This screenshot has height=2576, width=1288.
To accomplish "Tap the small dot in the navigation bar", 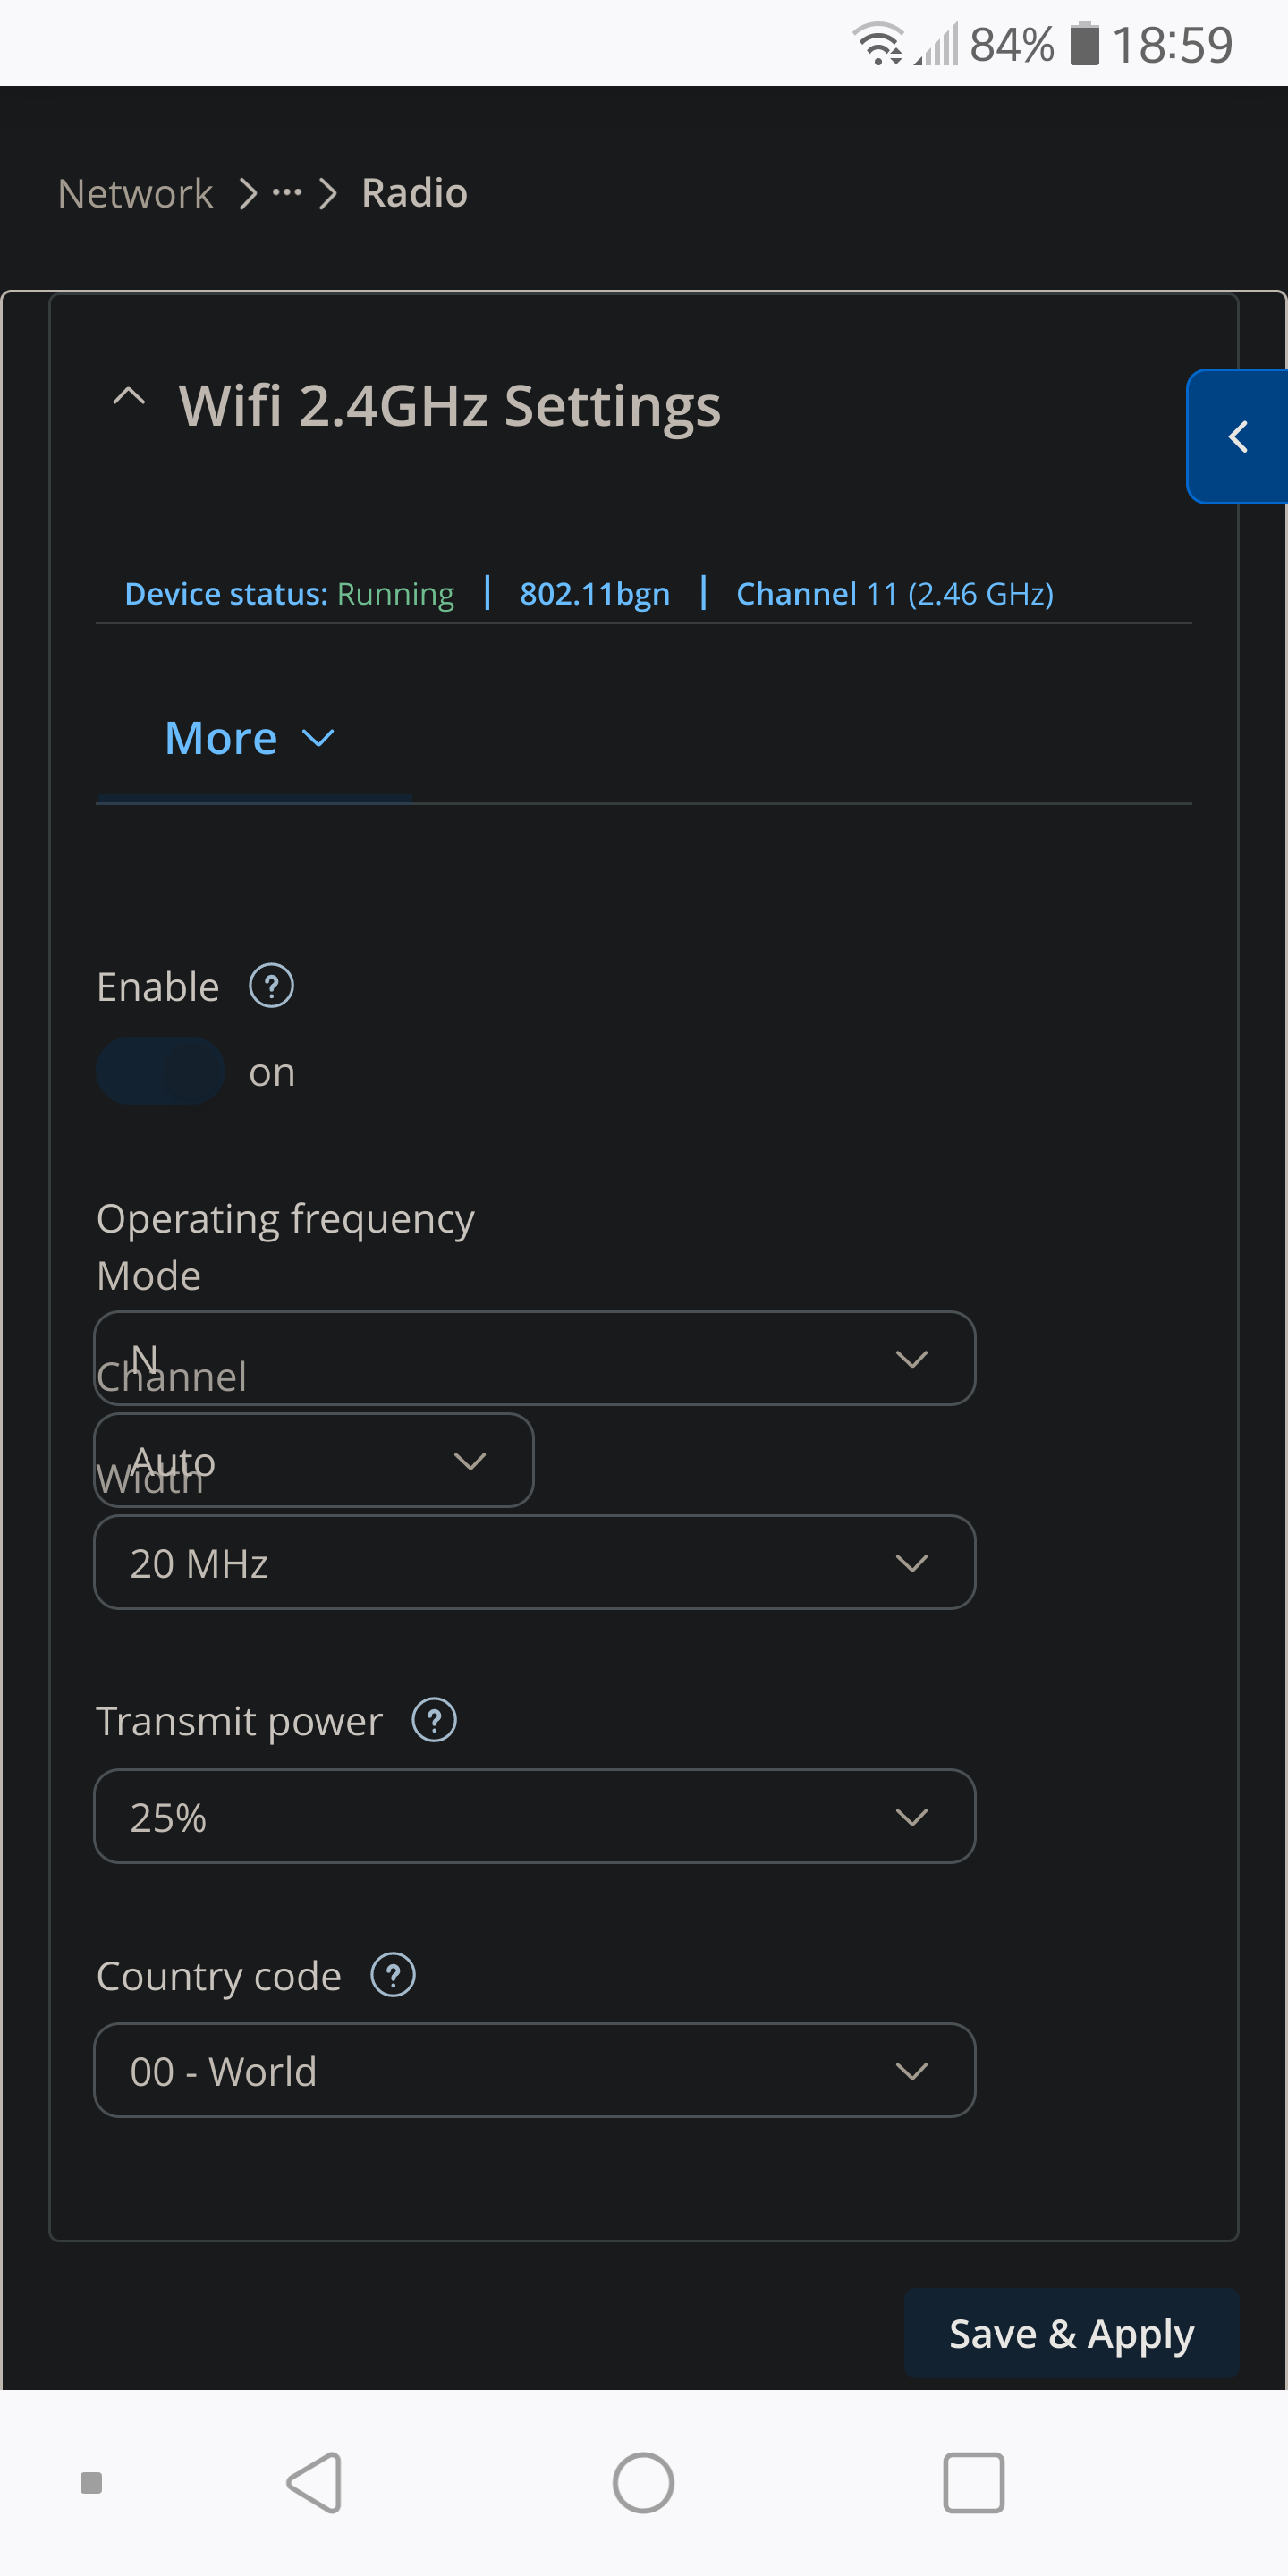I will coord(91,2483).
